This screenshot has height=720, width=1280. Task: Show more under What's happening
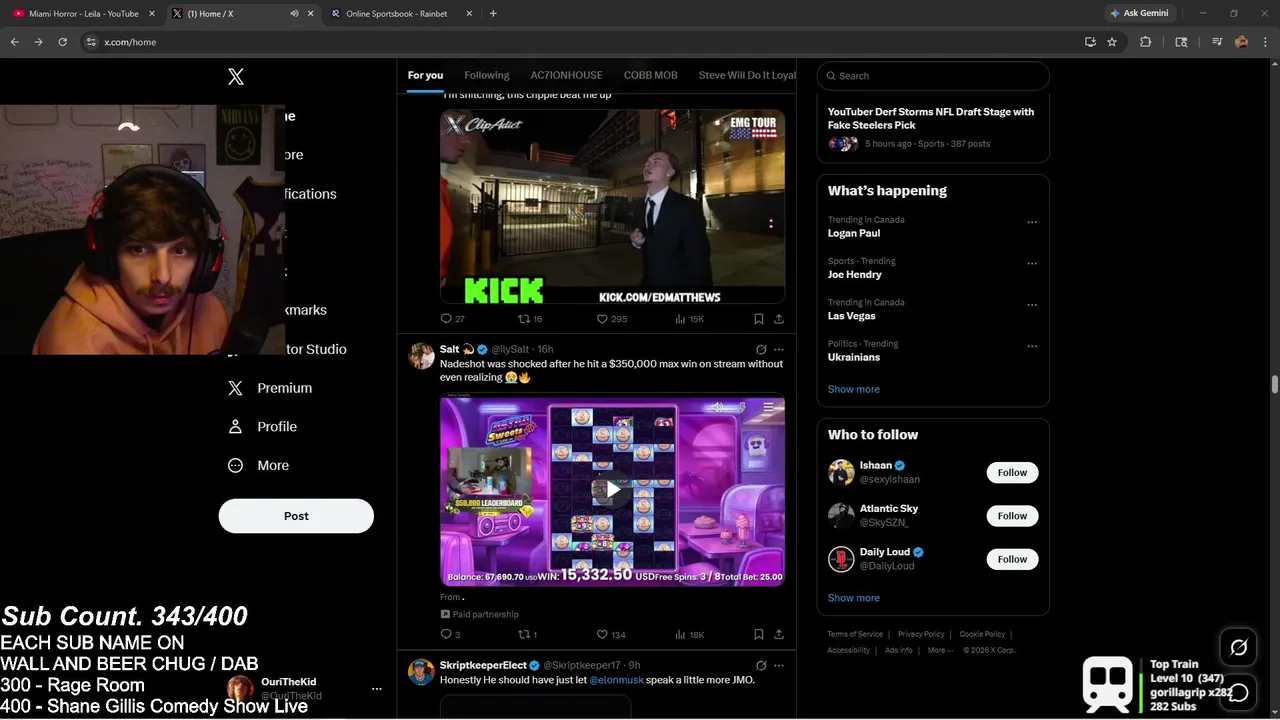[x=854, y=389]
